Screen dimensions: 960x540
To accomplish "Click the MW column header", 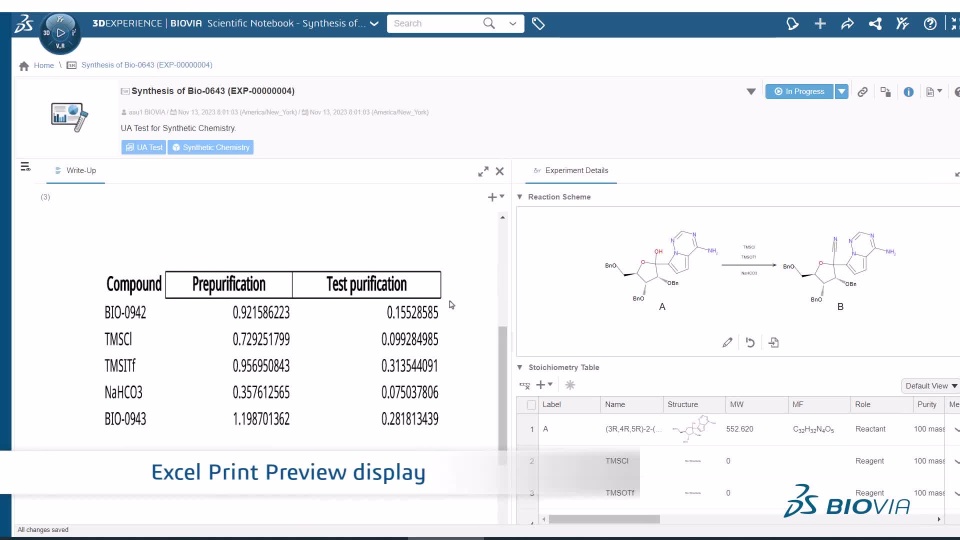I will [x=757, y=405].
